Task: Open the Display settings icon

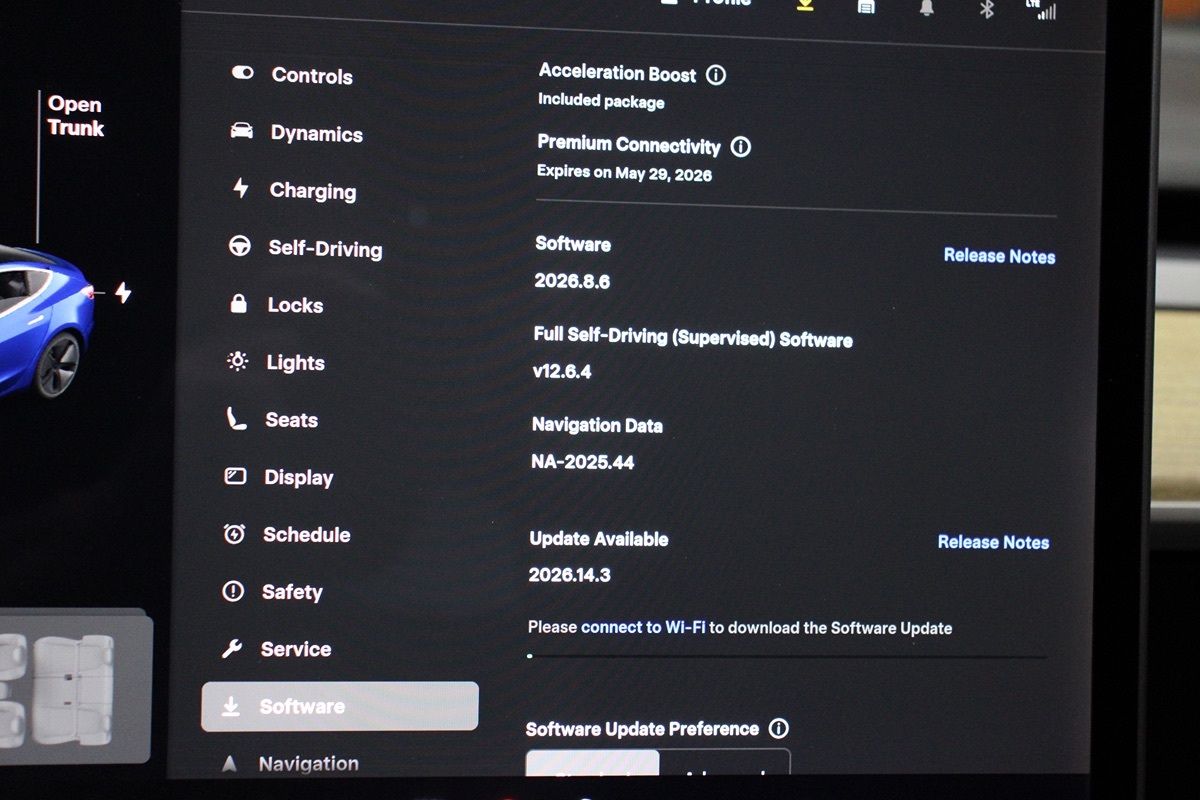Action: [x=235, y=476]
